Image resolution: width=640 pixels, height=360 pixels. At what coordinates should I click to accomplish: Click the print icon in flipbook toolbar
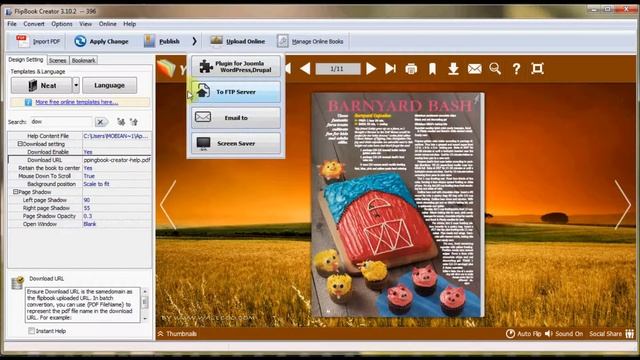click(x=411, y=69)
